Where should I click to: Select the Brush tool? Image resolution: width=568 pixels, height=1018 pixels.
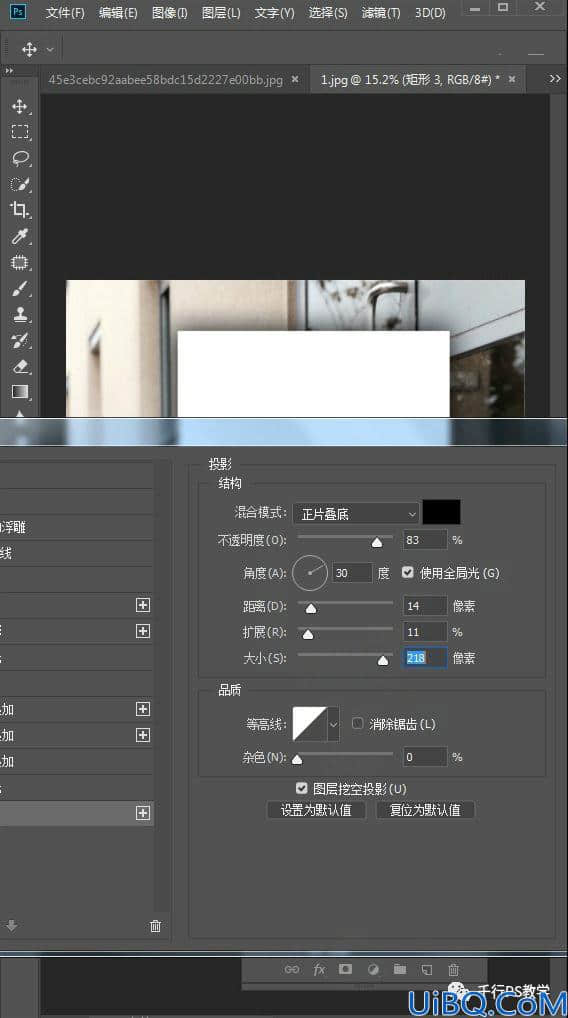[x=19, y=288]
